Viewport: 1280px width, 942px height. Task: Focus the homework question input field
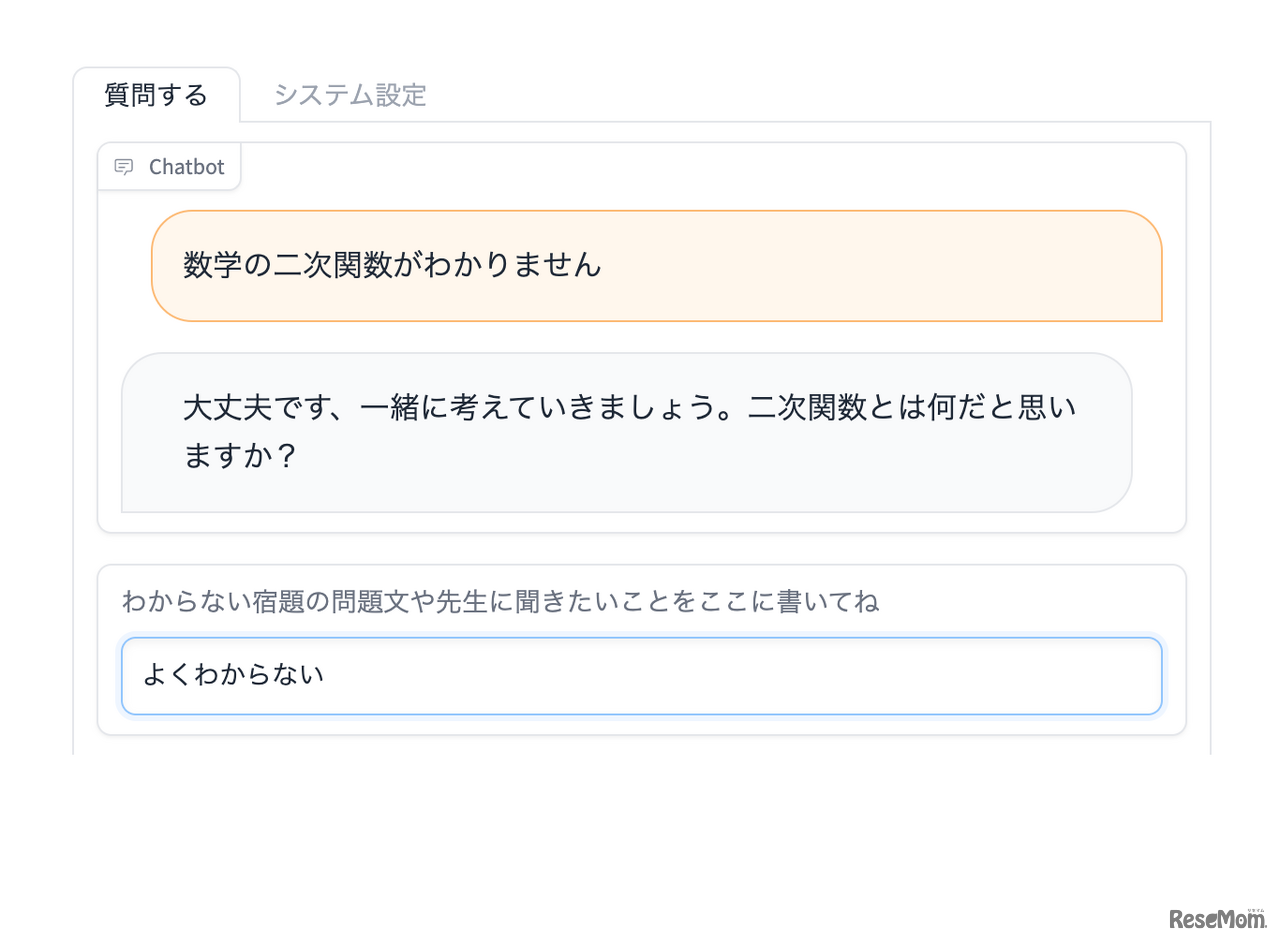click(641, 676)
